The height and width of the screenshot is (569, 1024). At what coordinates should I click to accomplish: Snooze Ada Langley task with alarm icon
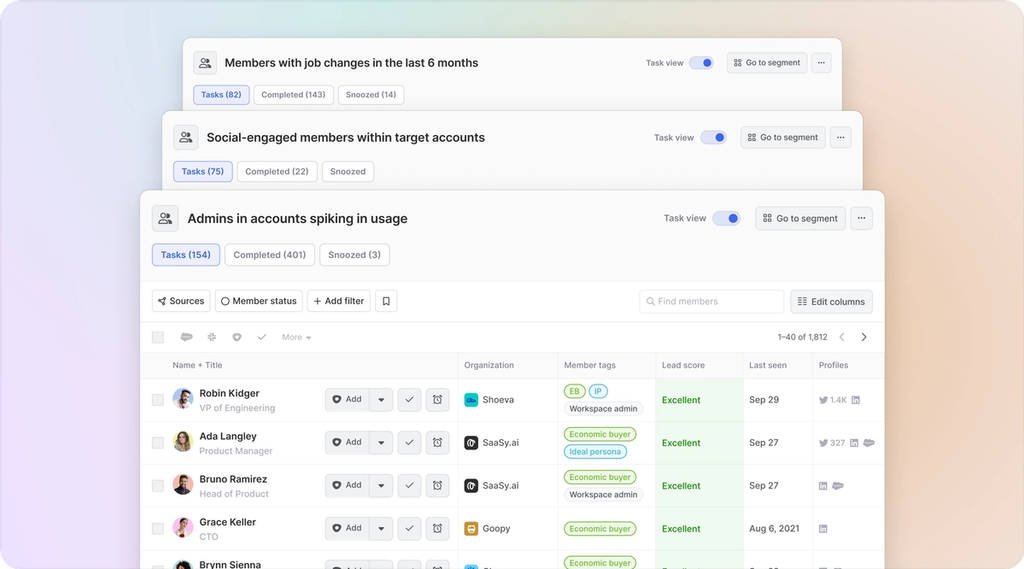(x=438, y=443)
